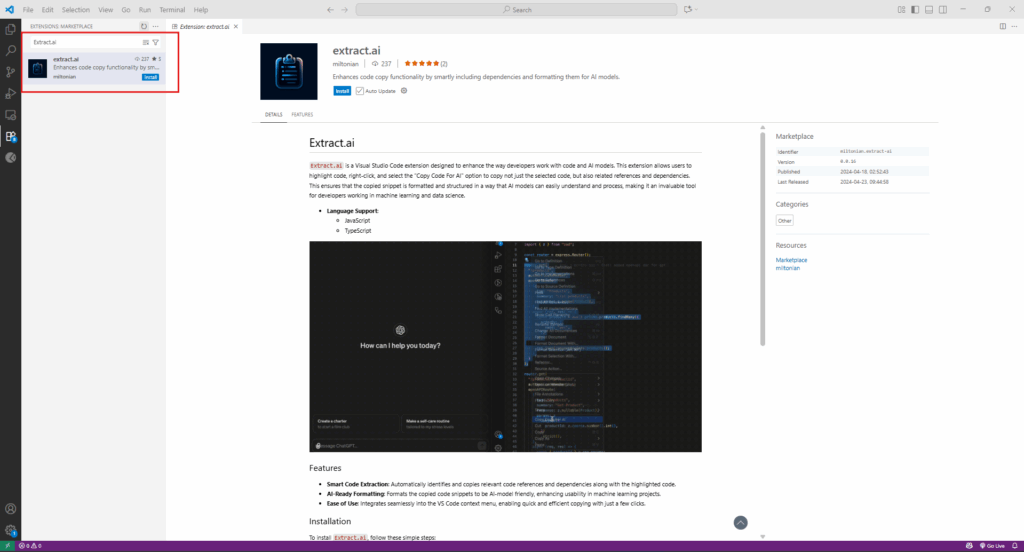Open the Explorer view in activity bar
The height and width of the screenshot is (552, 1024).
11,29
